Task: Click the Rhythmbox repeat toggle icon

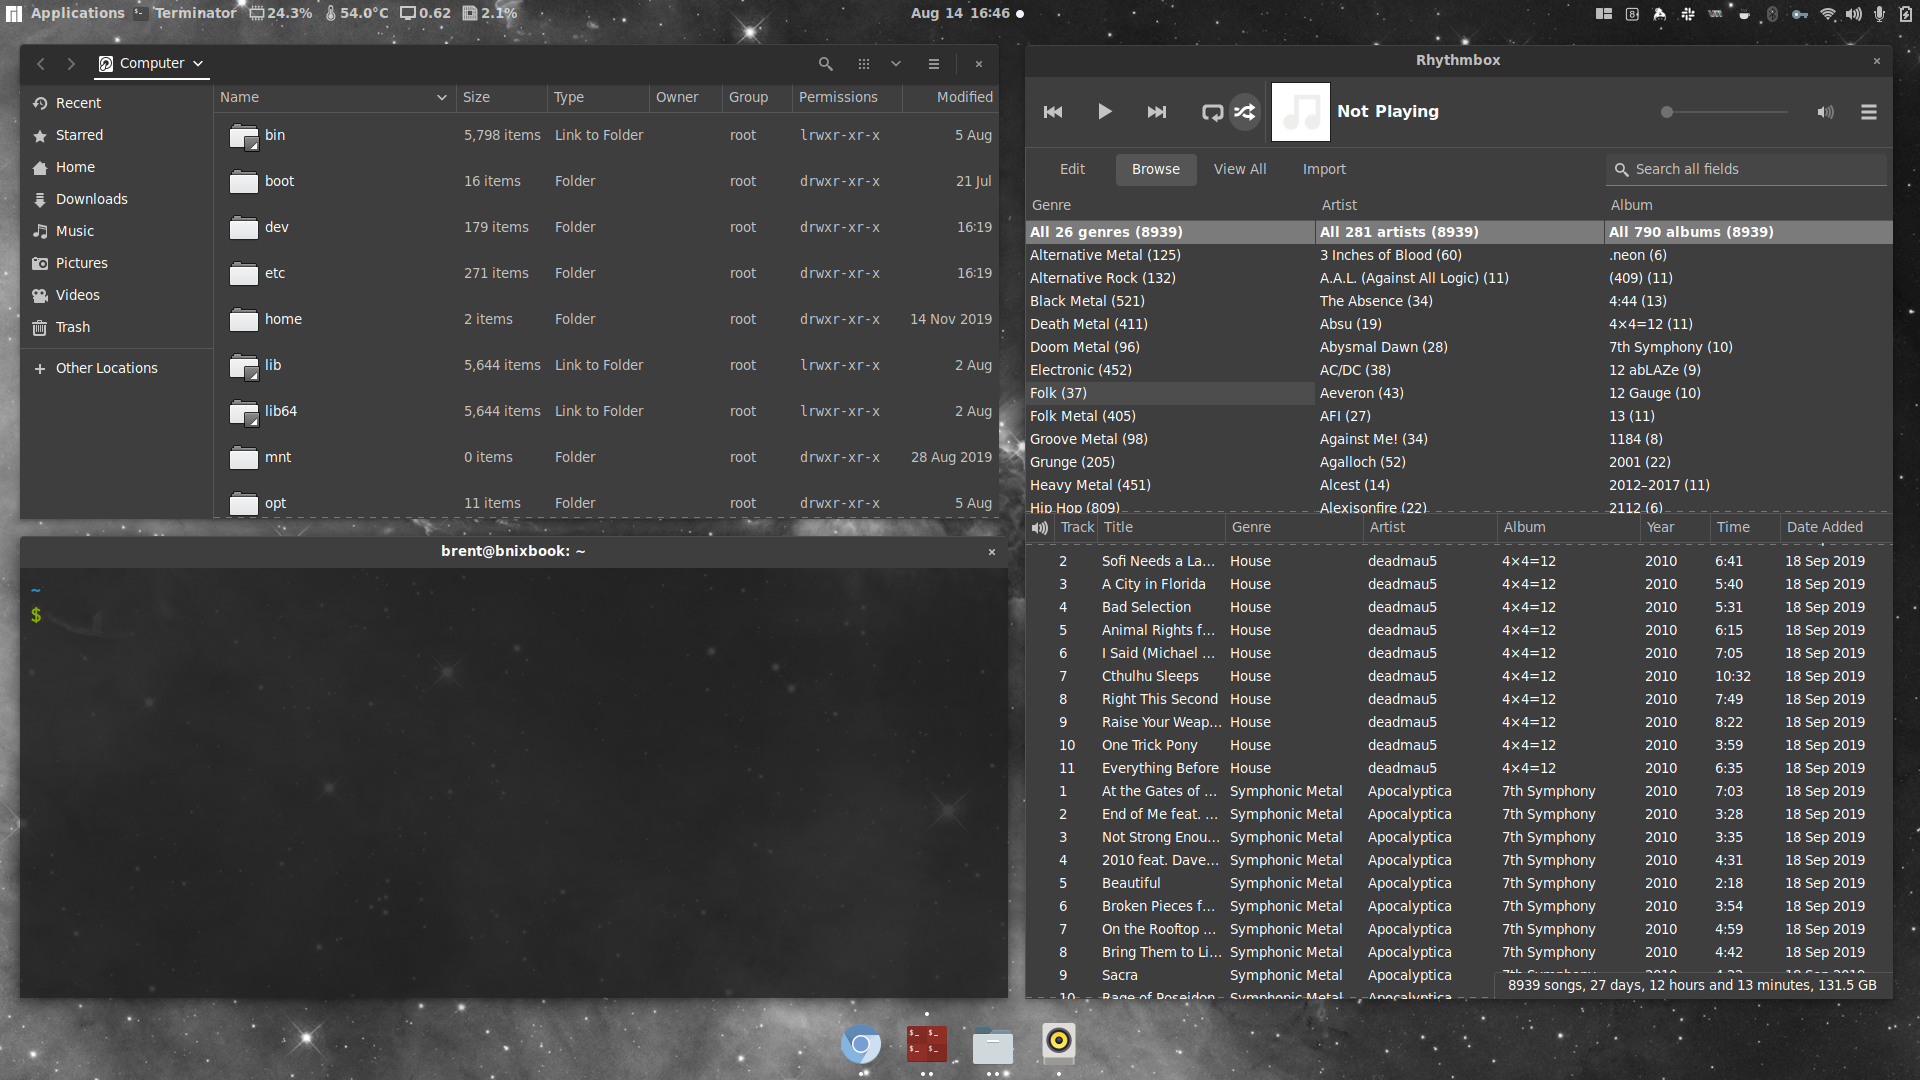Action: click(x=1212, y=111)
